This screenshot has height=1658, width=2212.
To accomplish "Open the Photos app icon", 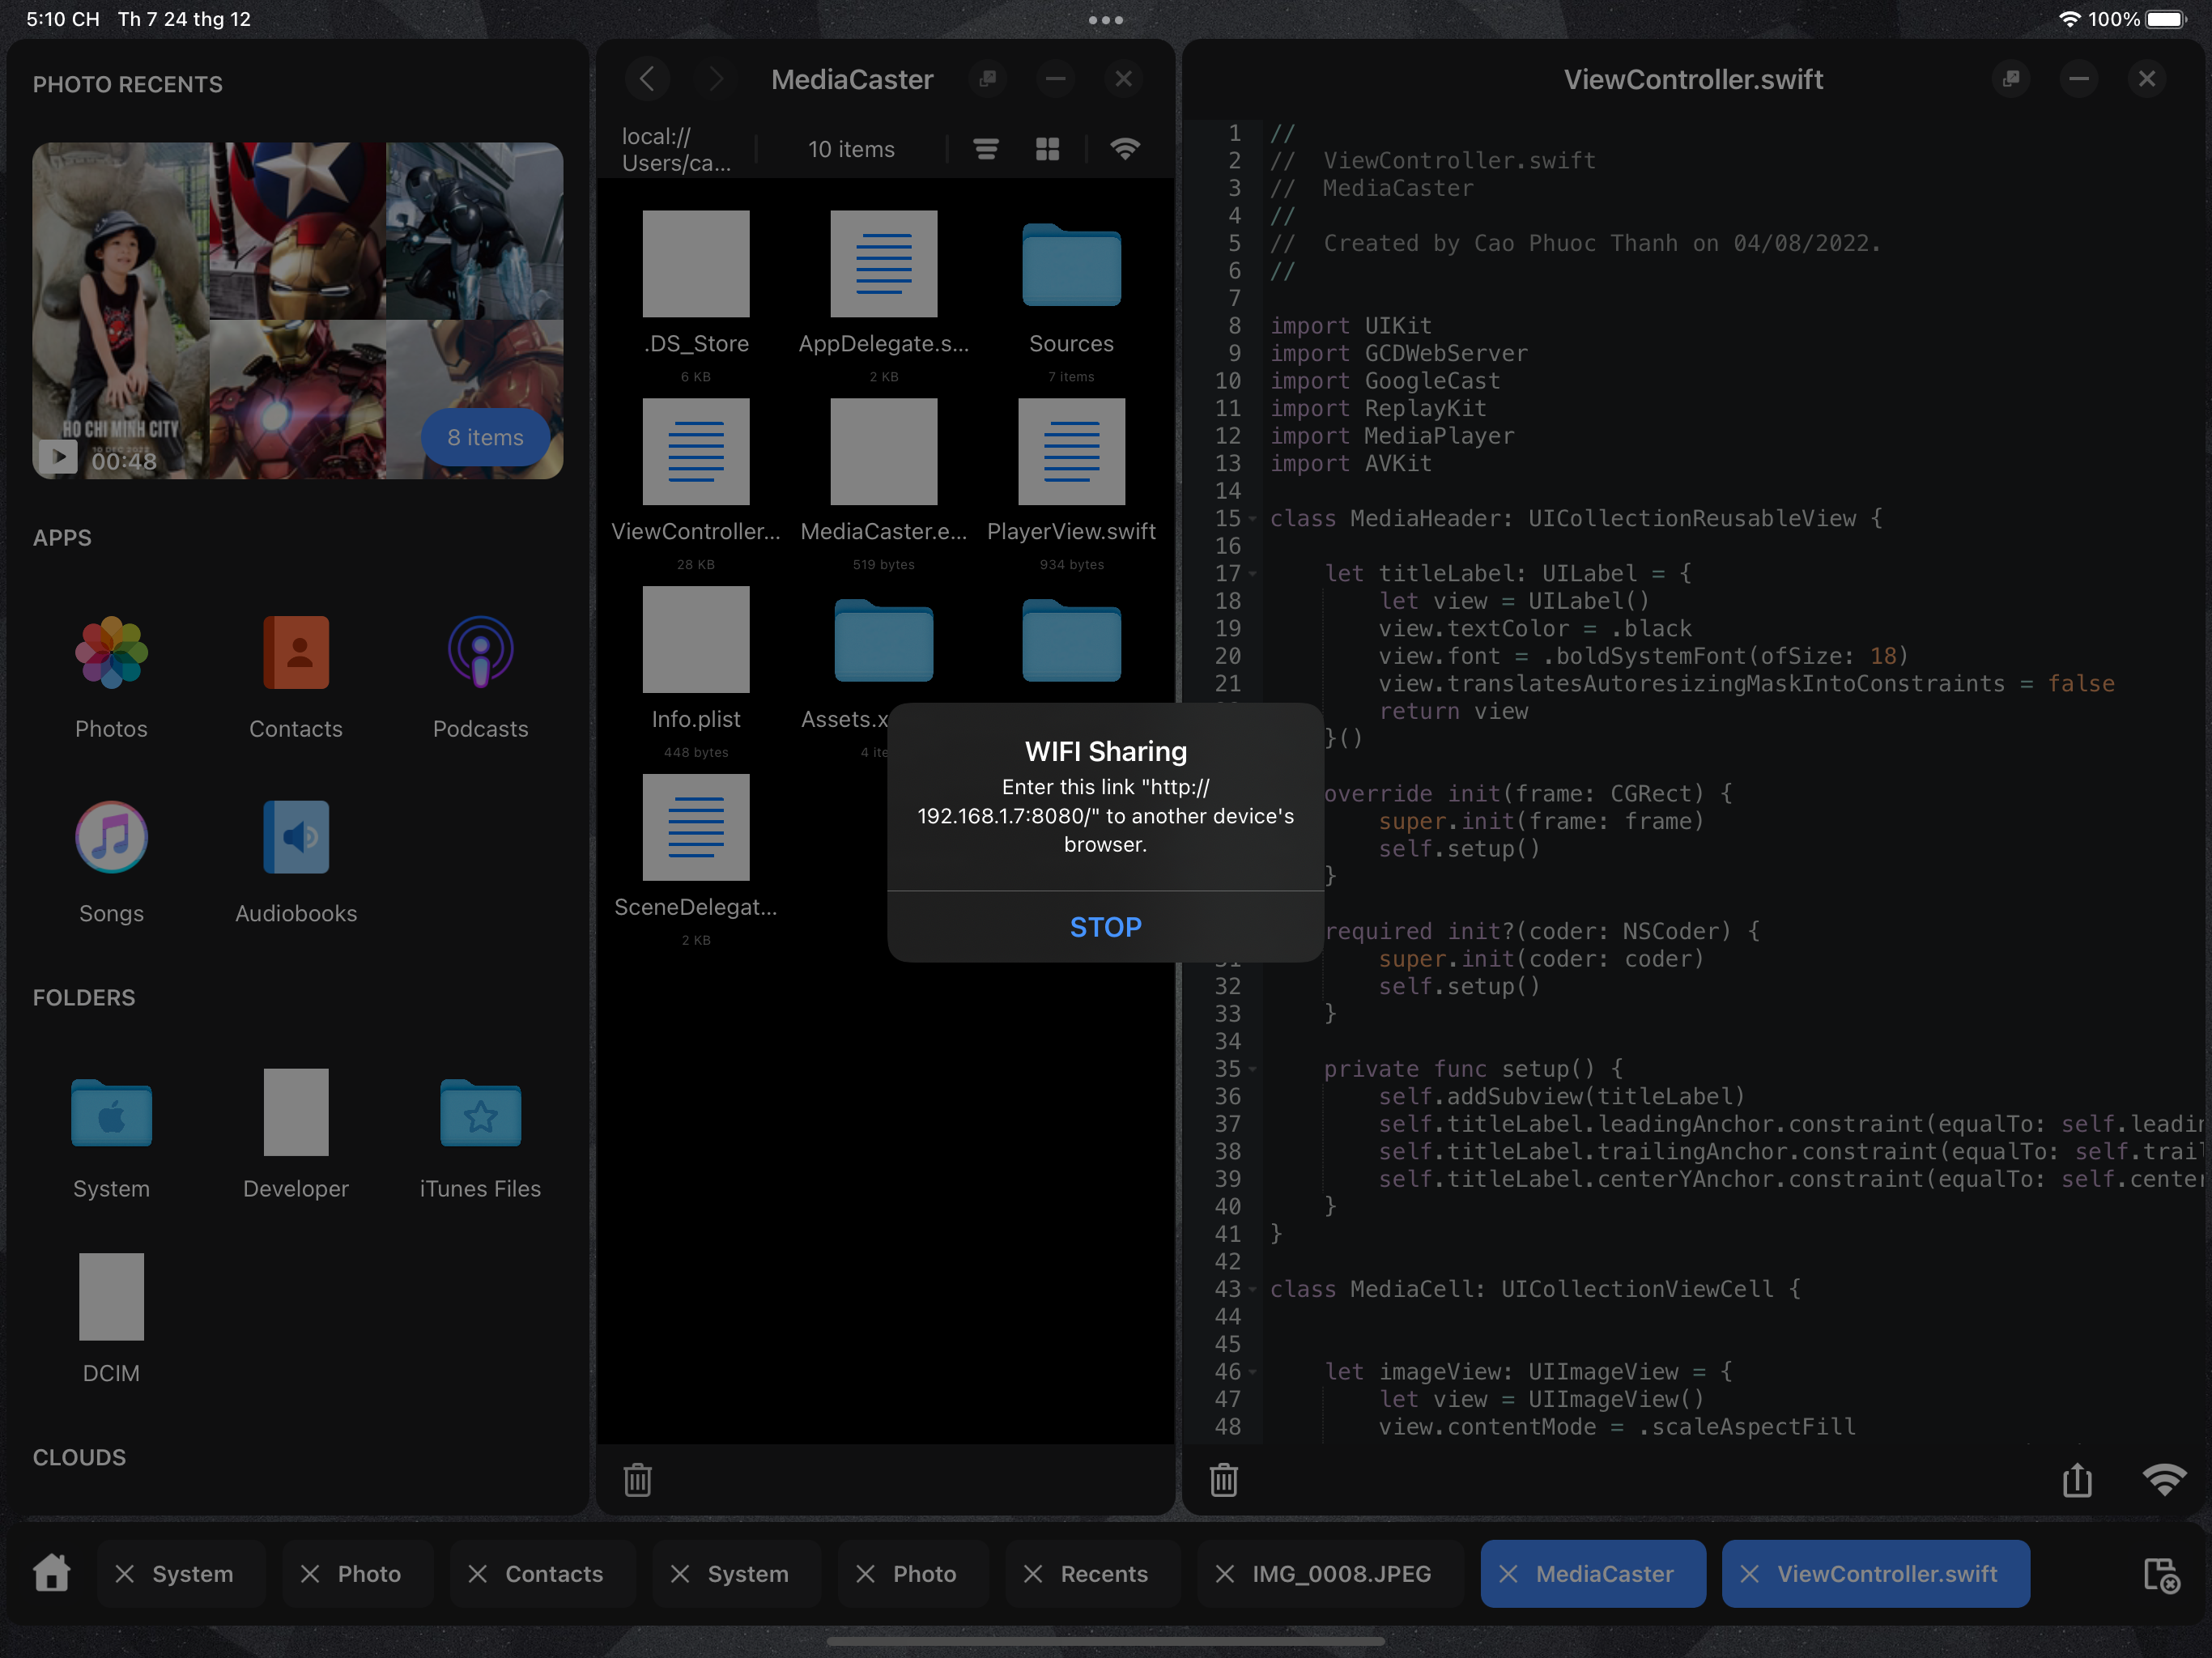I will tap(111, 652).
